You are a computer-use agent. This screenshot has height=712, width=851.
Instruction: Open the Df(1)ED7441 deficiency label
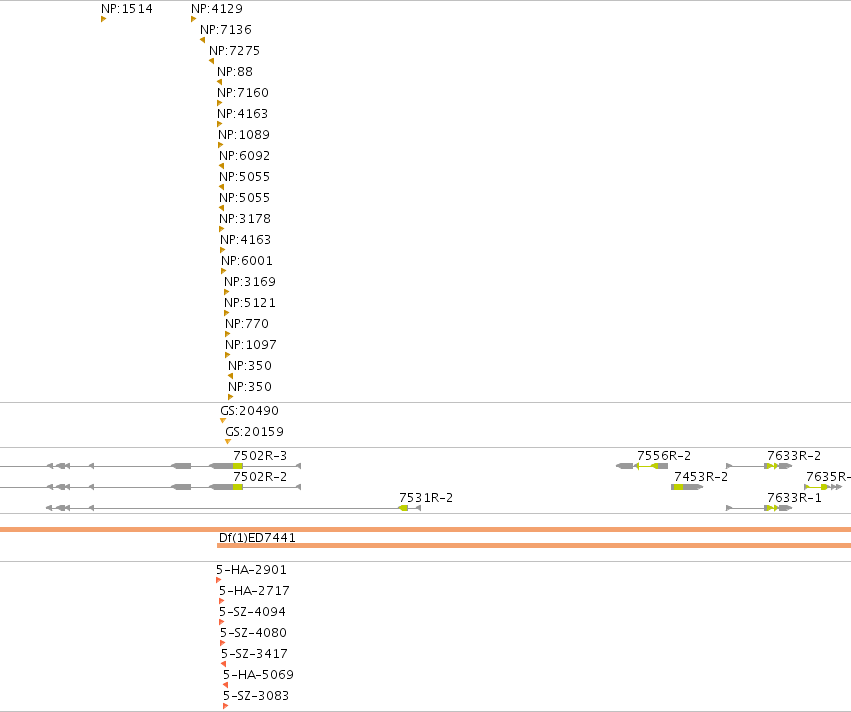tap(257, 538)
